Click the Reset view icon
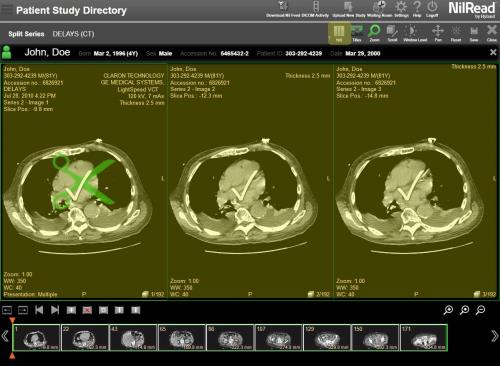The width and height of the screenshot is (500, 366). [x=456, y=34]
